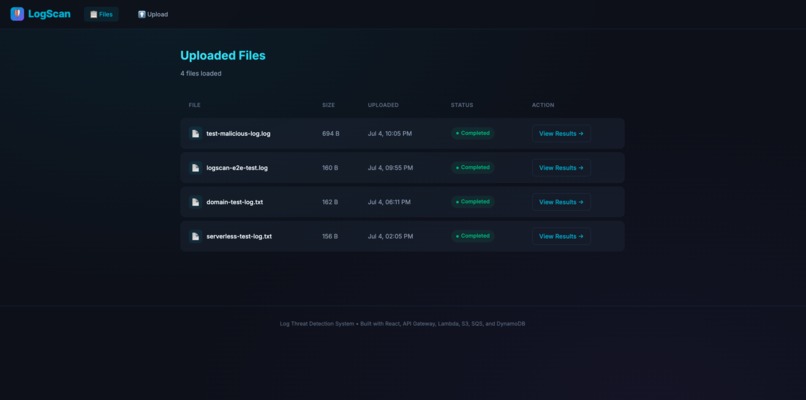Select the test-malicious-log.log file name
Image resolution: width=806 pixels, height=400 pixels.
pos(239,134)
